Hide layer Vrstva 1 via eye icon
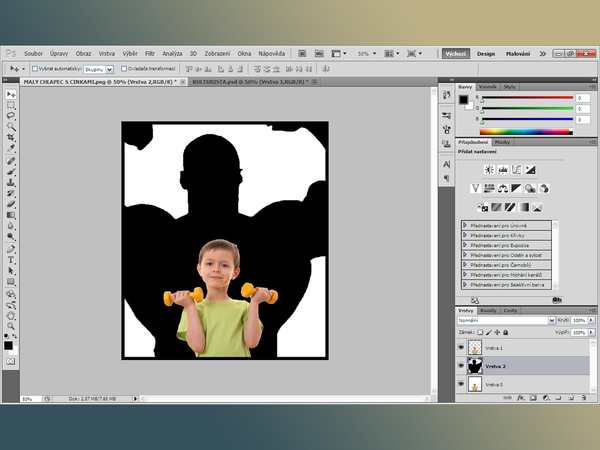This screenshot has height=450, width=600. [461, 348]
